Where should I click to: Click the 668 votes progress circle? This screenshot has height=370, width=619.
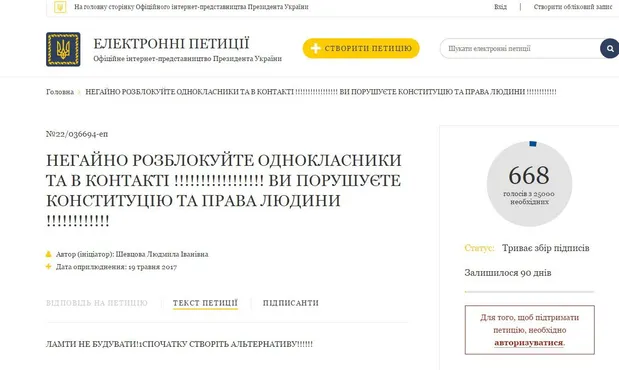[x=529, y=184]
